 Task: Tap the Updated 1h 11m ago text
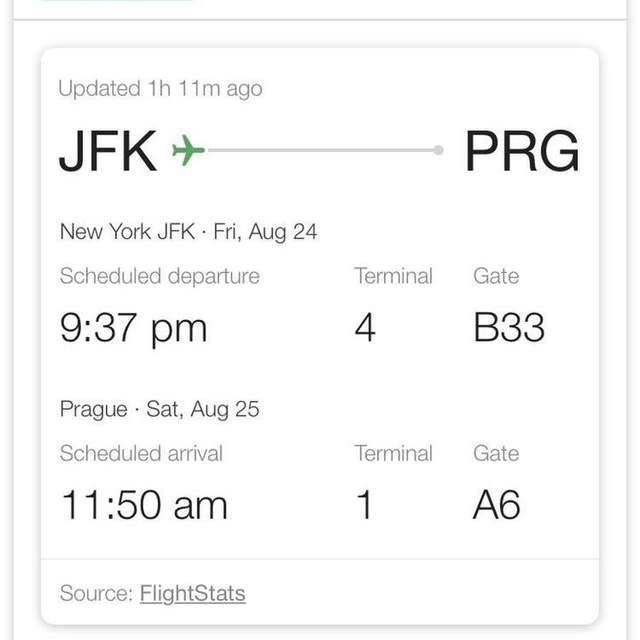(160, 89)
